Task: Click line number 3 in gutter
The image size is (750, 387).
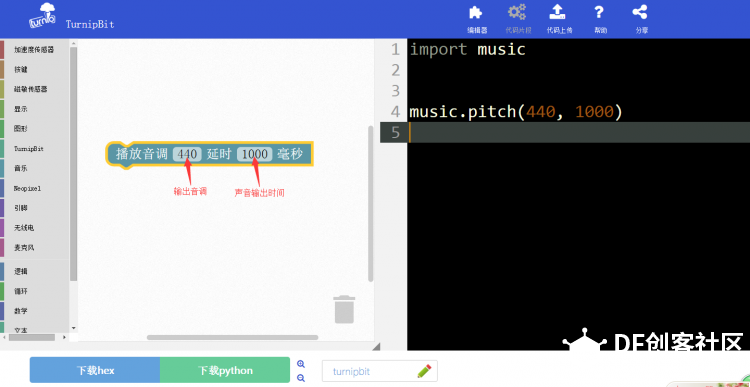Action: tap(395, 91)
